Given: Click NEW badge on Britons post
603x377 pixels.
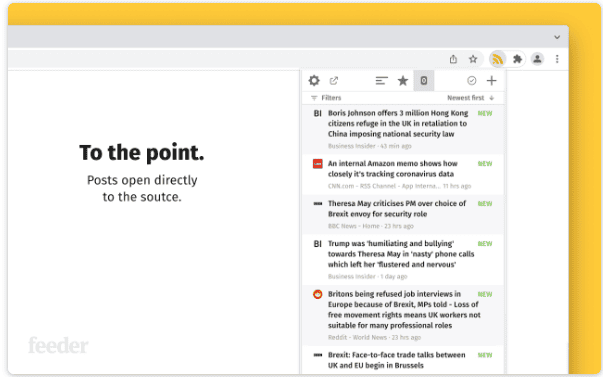Looking at the screenshot, I should click(485, 294).
